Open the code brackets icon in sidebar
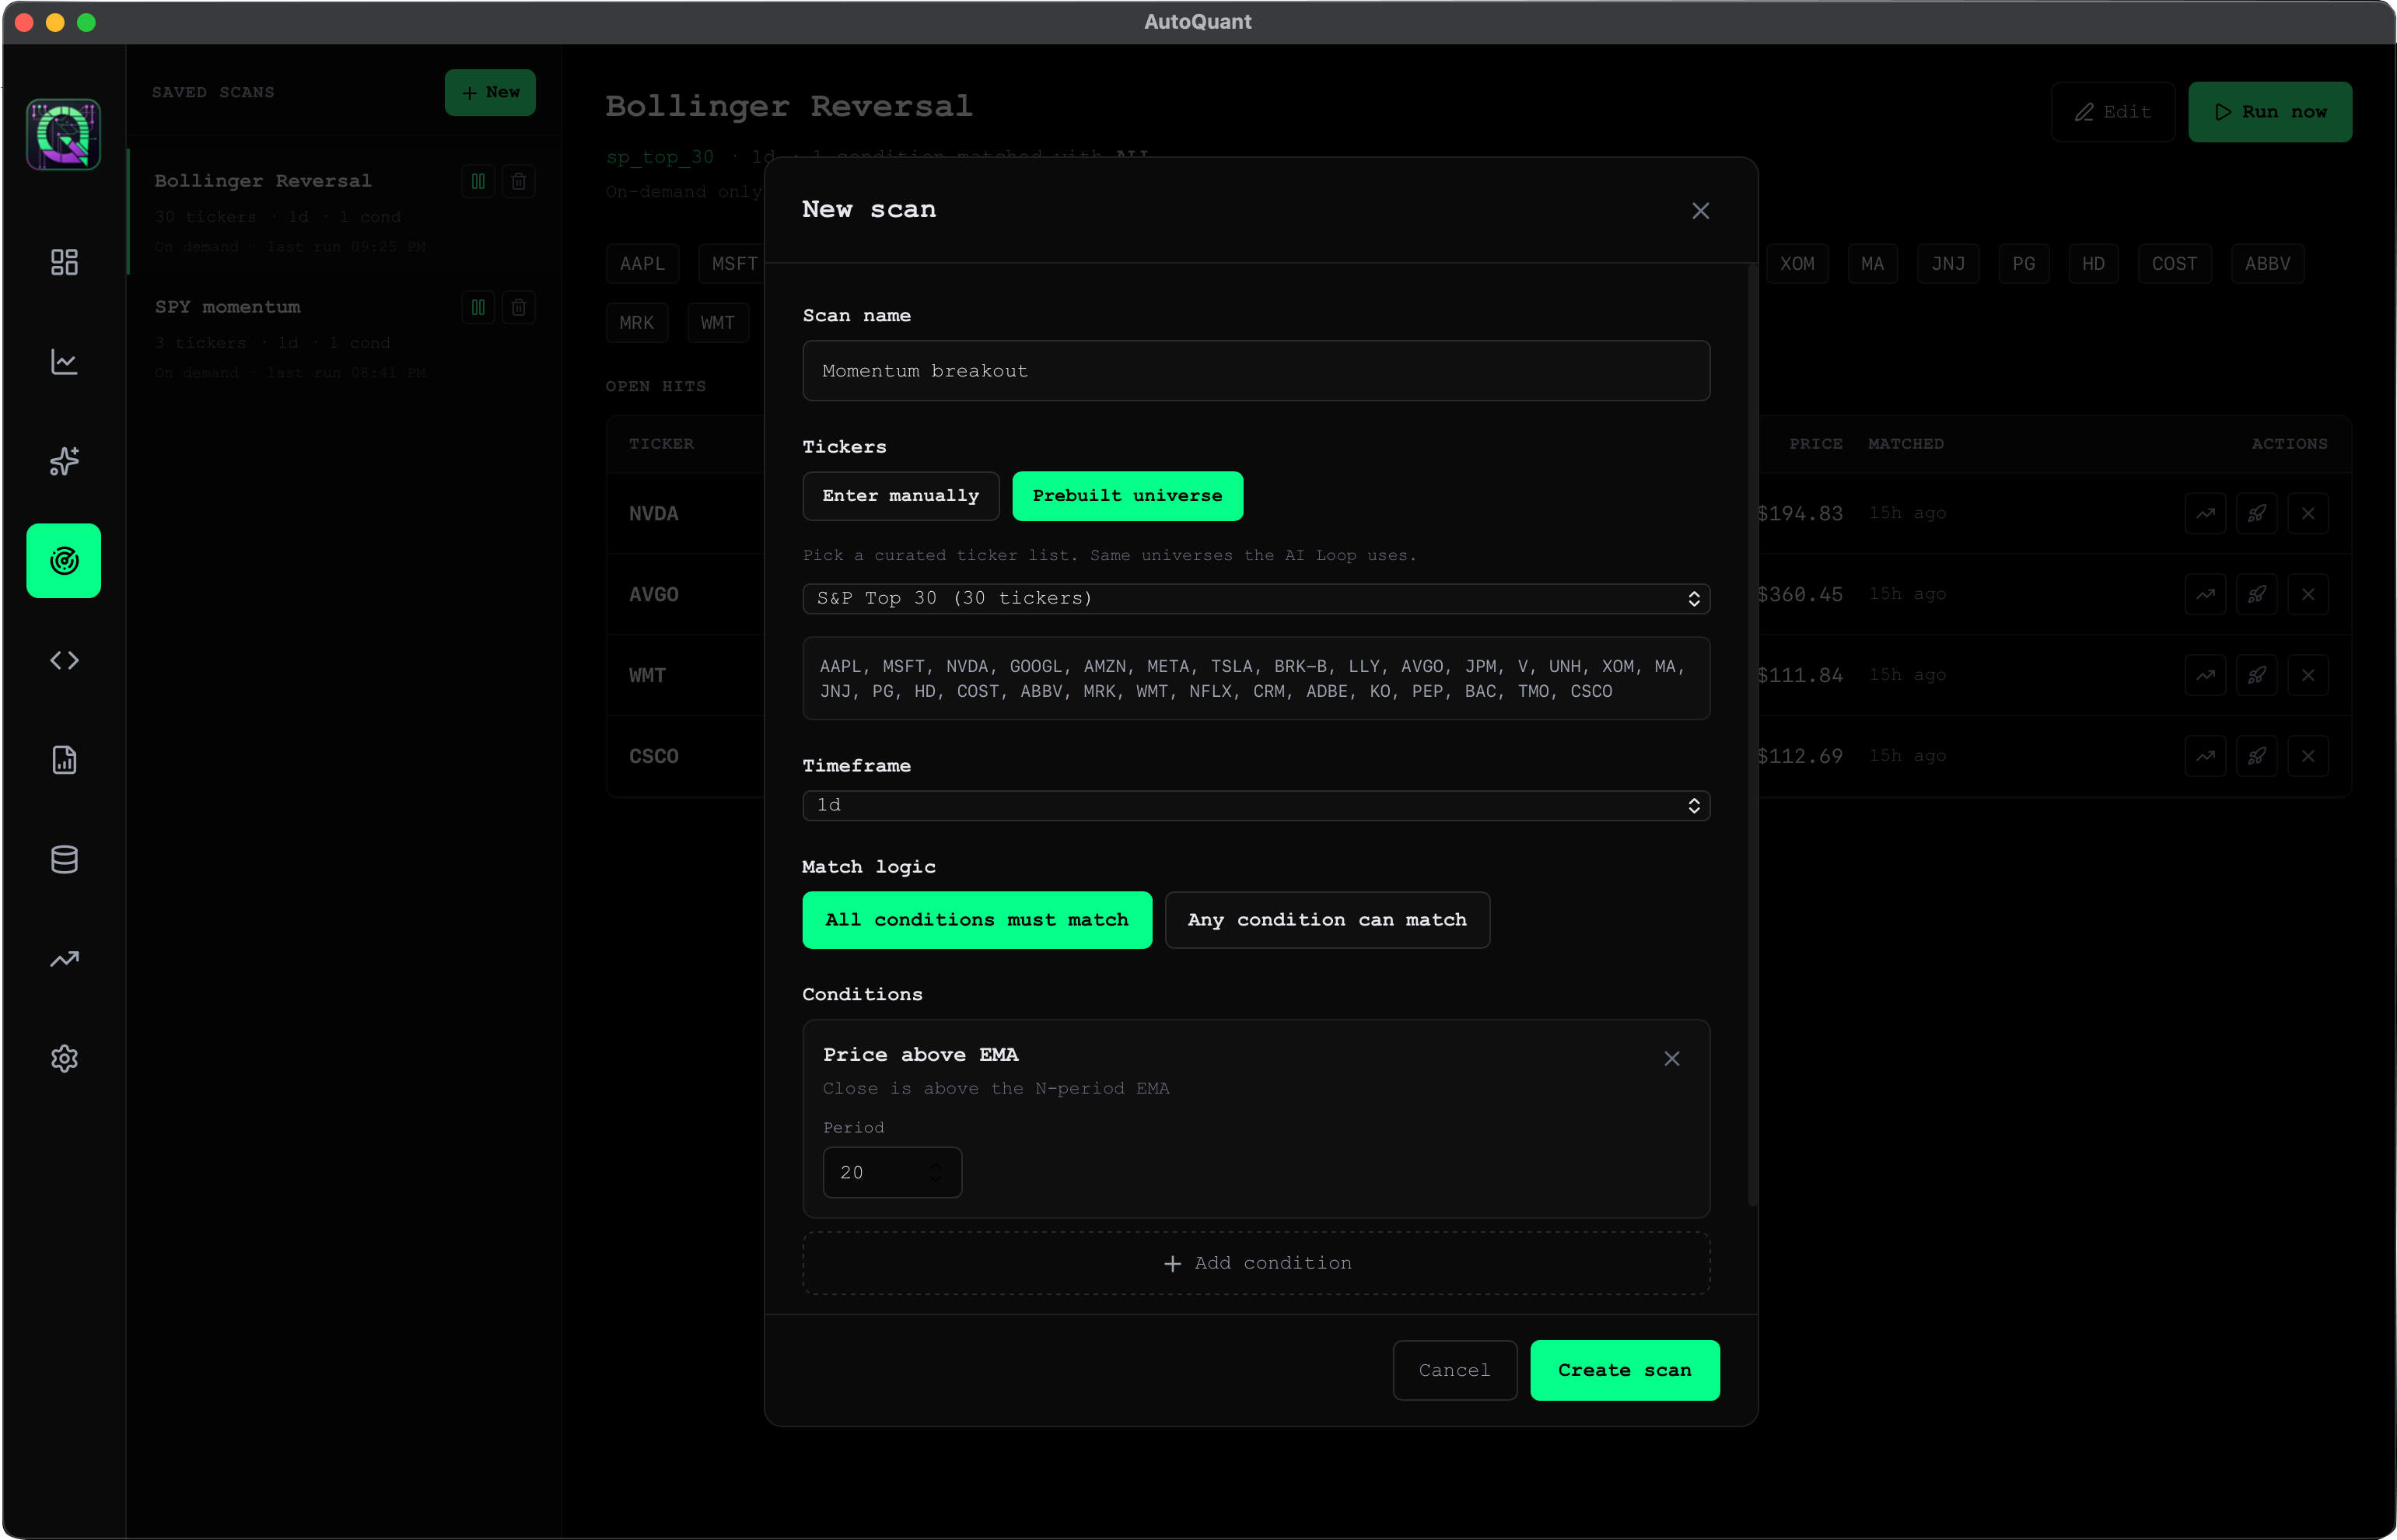 64,660
